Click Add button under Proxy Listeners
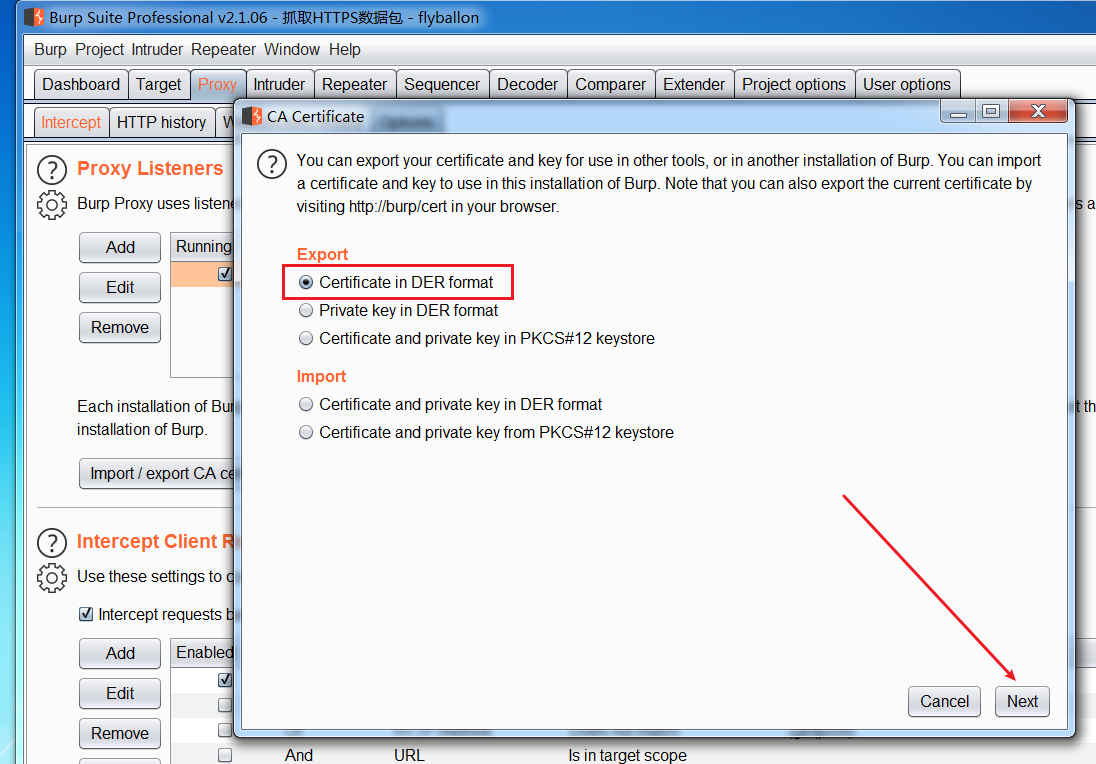 (x=120, y=247)
